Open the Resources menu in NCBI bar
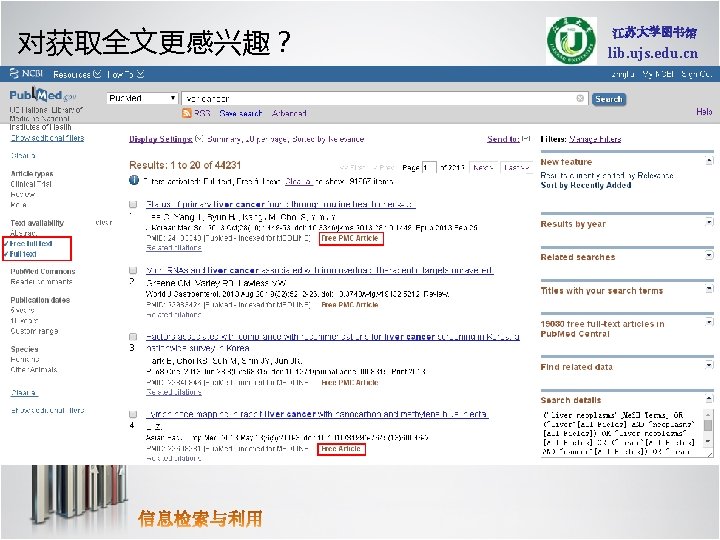The image size is (720, 540). click(77, 74)
